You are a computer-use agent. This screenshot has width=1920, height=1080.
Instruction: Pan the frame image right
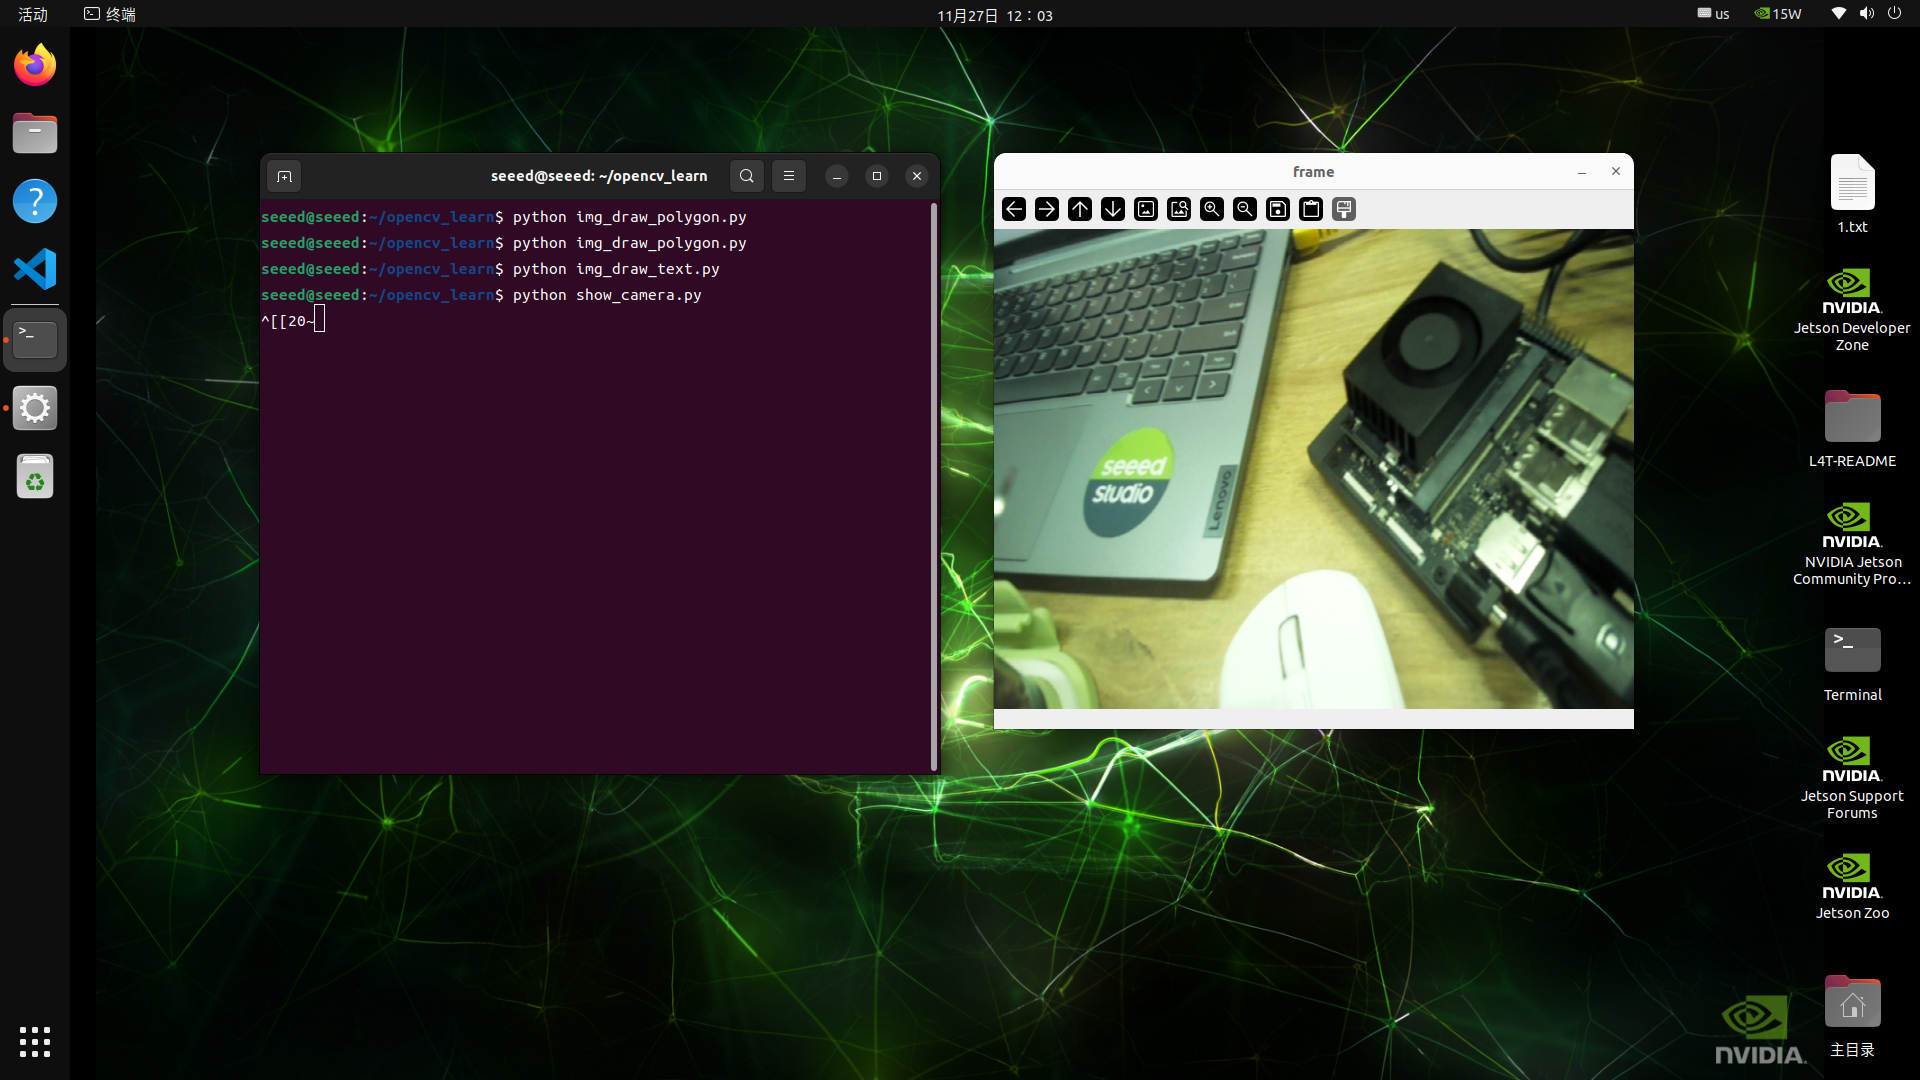tap(1047, 209)
